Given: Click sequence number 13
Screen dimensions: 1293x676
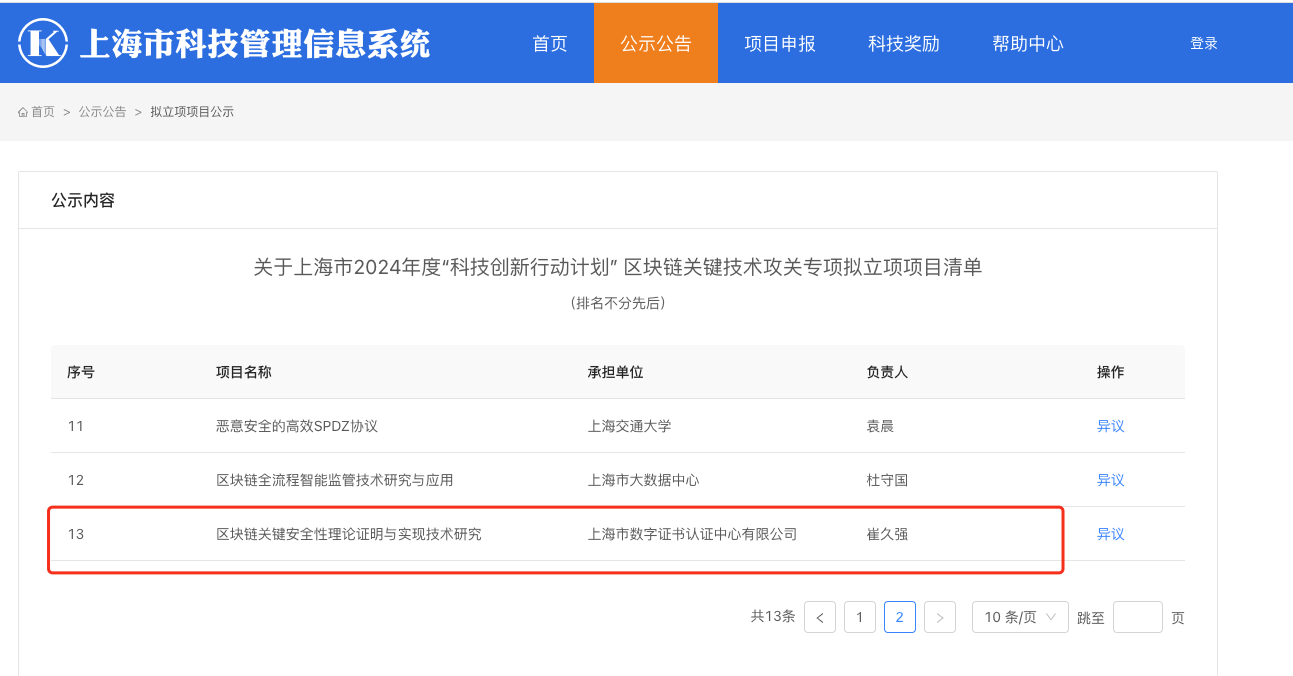Looking at the screenshot, I should click(76, 534).
